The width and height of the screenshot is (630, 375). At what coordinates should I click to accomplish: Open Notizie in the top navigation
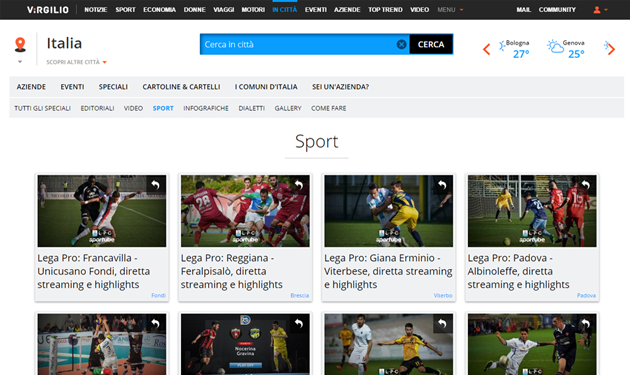96,10
